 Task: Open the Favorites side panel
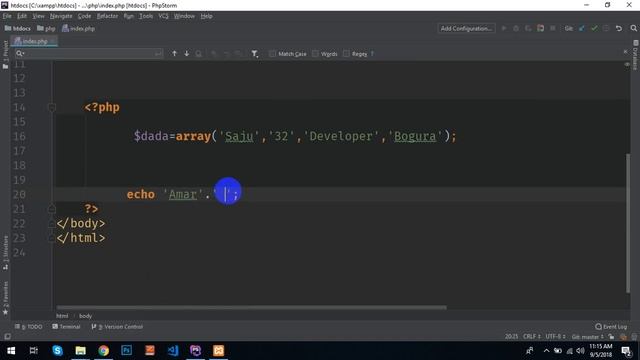click(5, 298)
